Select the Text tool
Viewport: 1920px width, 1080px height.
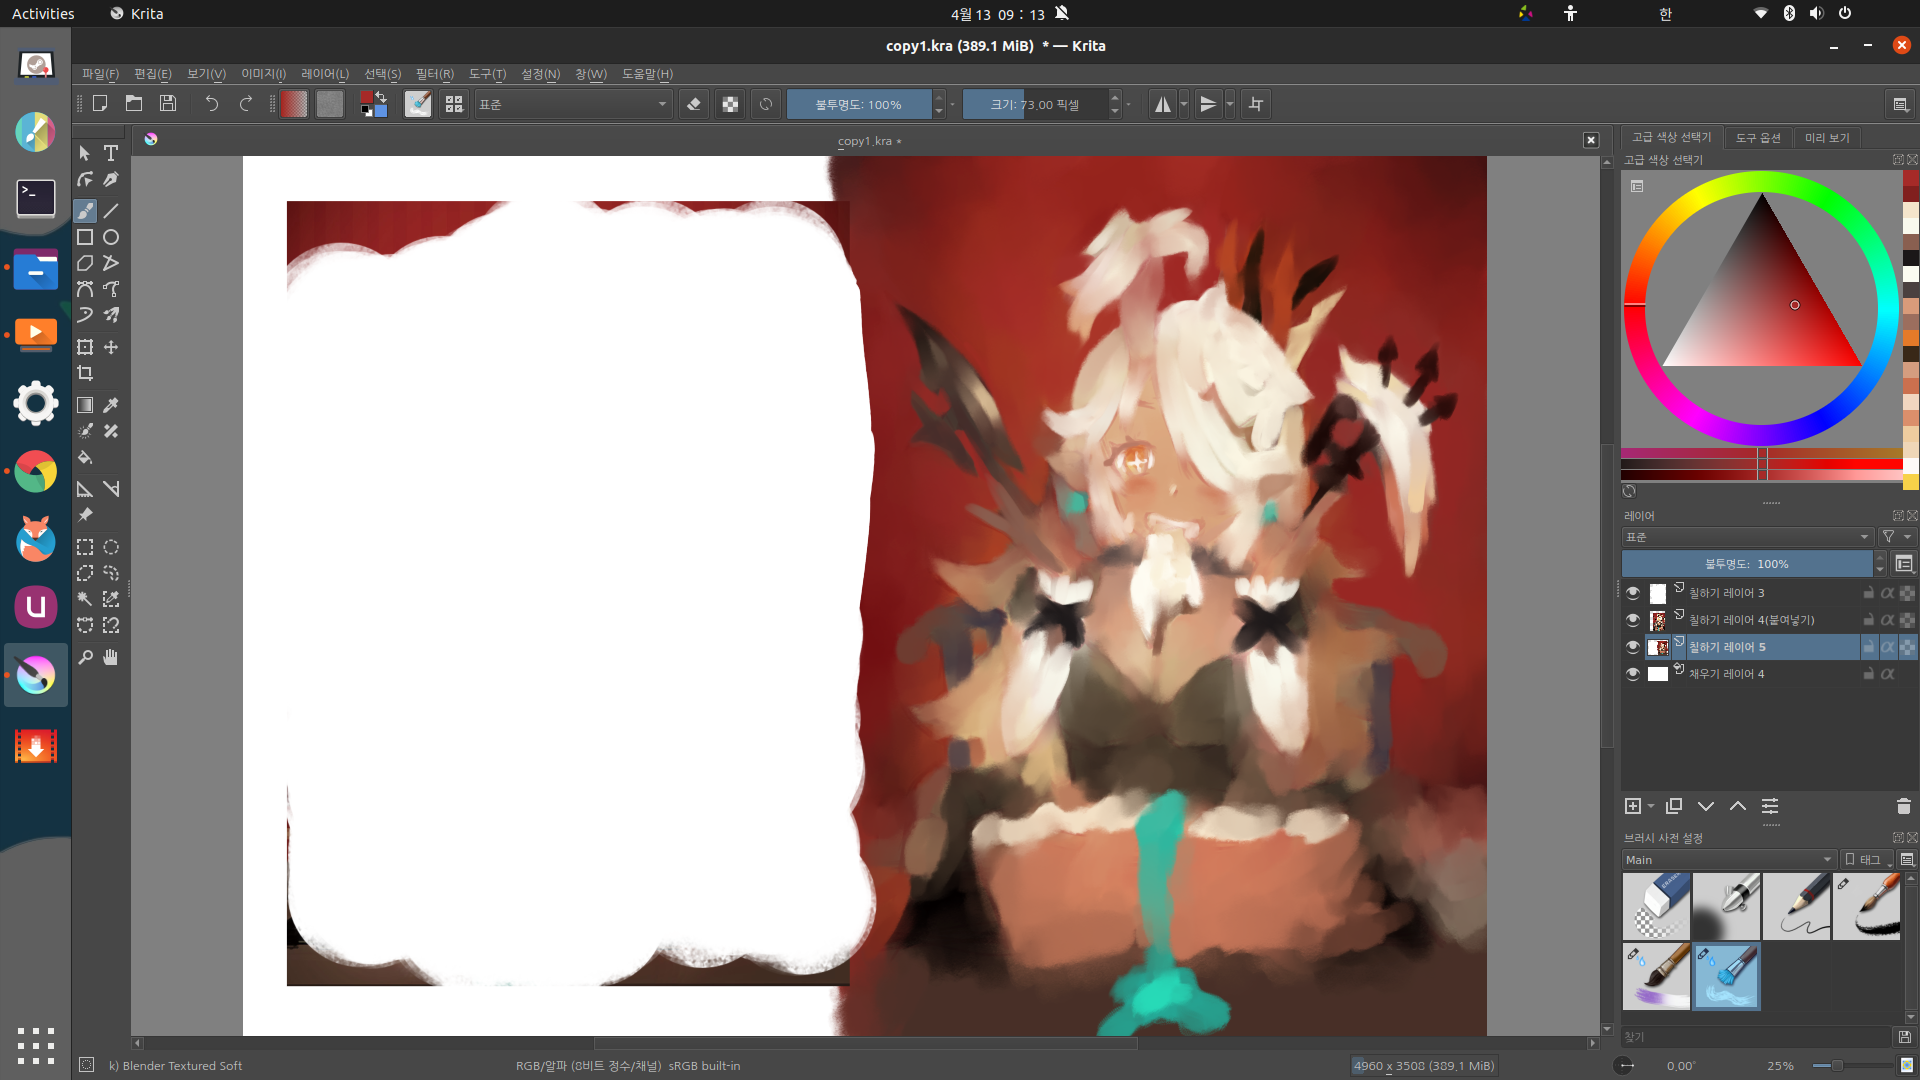pos(111,153)
